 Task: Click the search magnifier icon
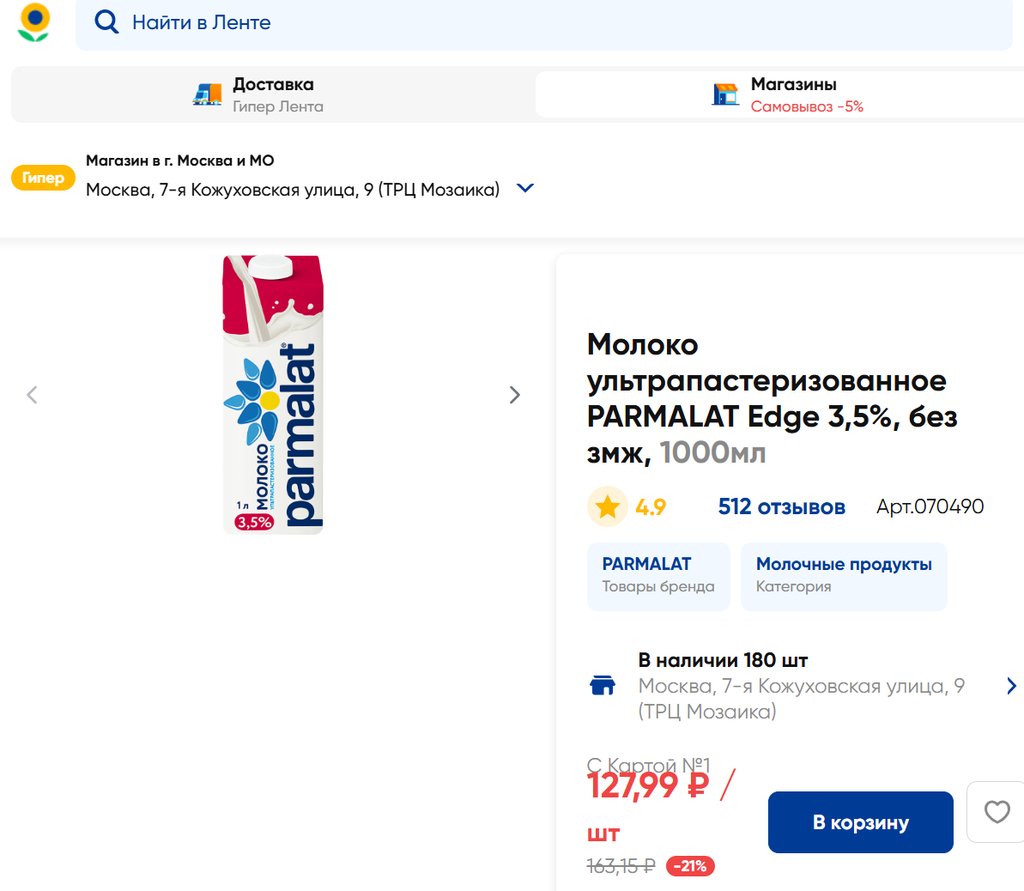[x=106, y=22]
